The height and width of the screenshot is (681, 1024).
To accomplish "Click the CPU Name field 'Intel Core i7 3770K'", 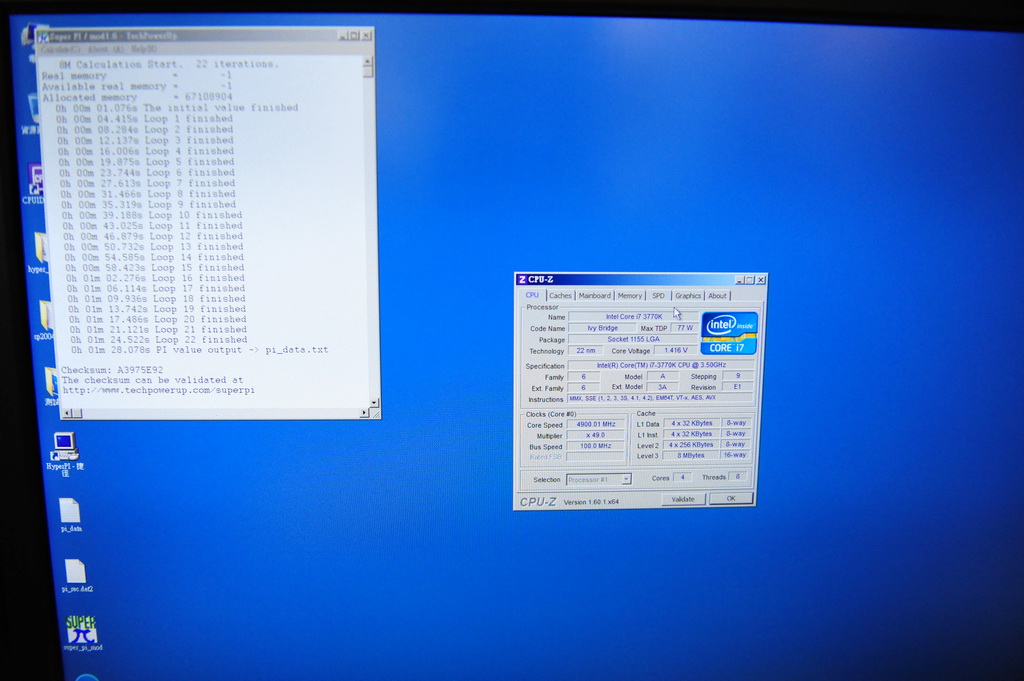I will [x=633, y=317].
